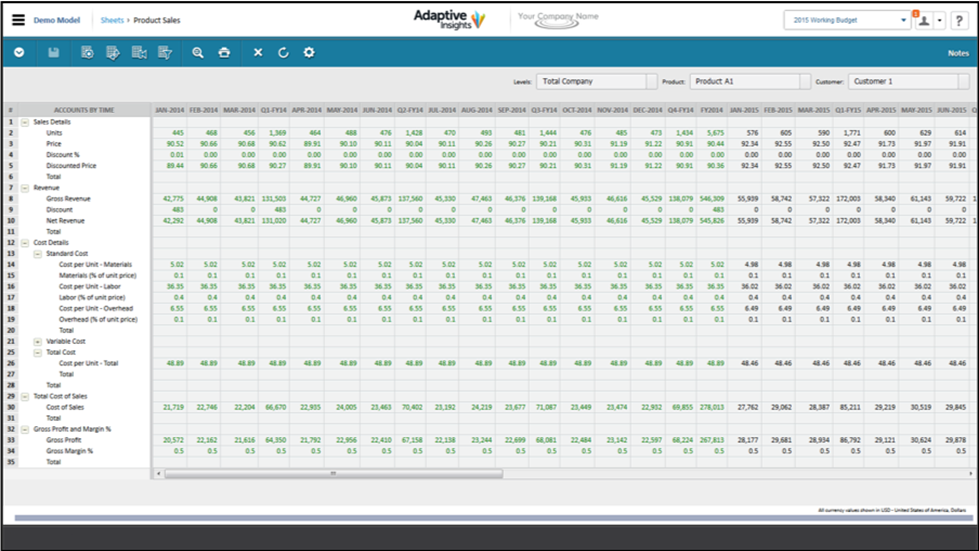Go to the Demo Model link

click(x=57, y=20)
